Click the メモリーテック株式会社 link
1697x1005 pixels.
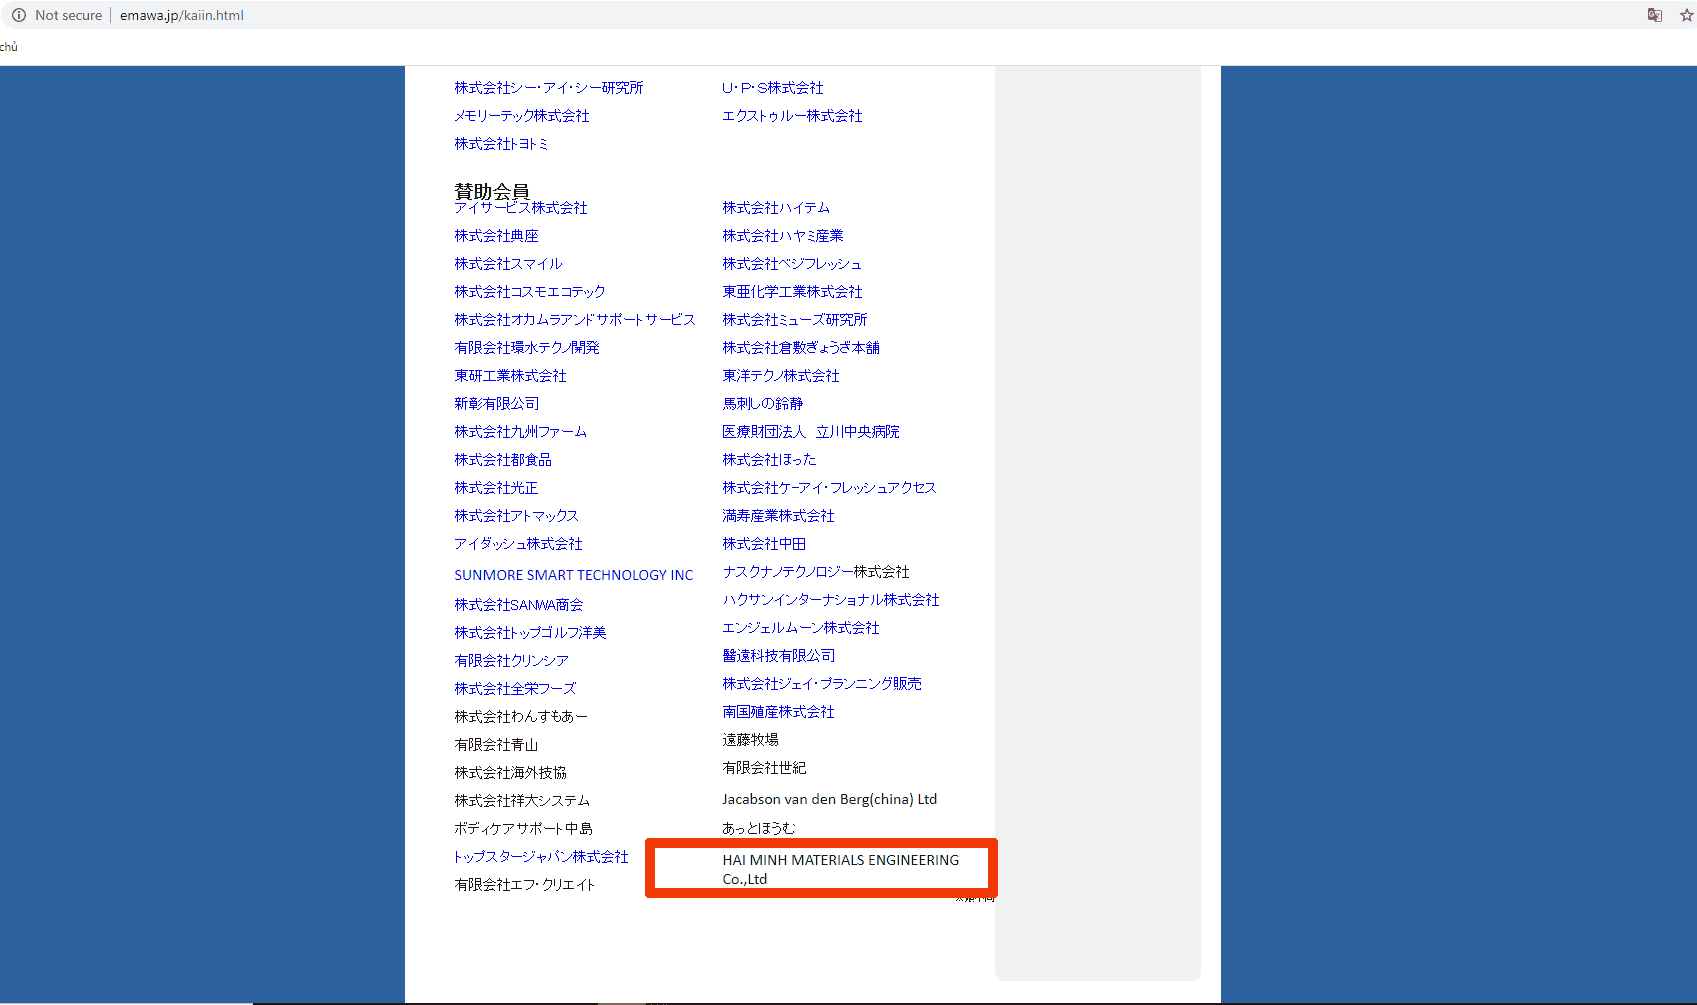click(521, 116)
